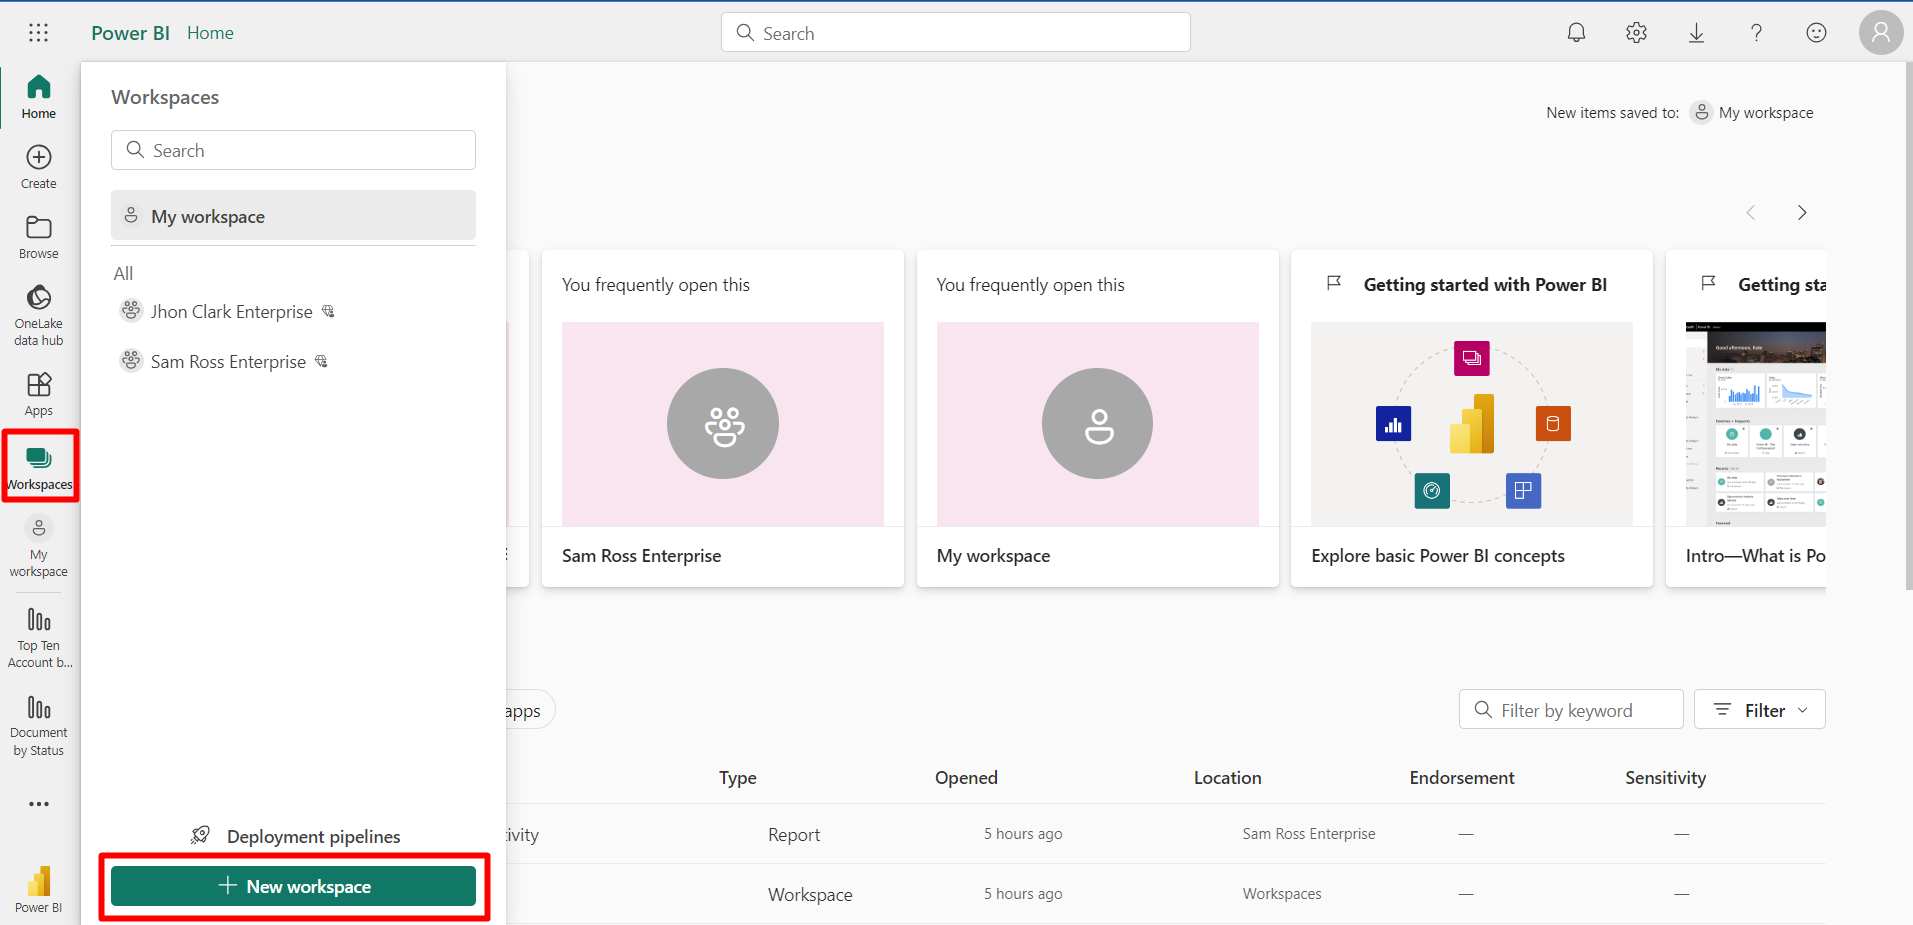Open Create in the sidebar
The width and height of the screenshot is (1913, 925).
[x=39, y=167]
